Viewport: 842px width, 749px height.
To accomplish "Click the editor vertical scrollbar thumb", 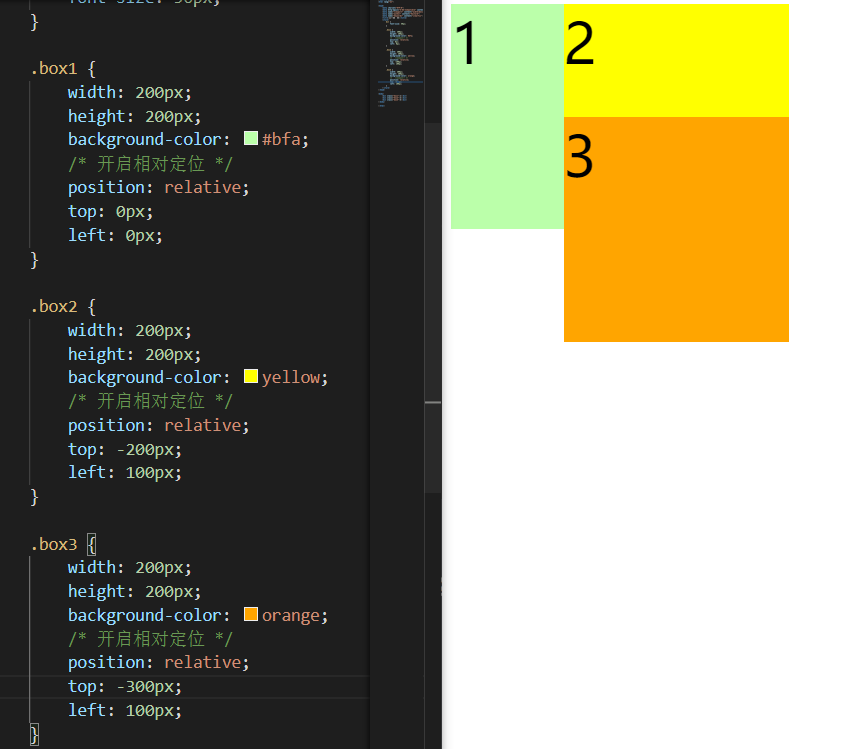I will (x=433, y=308).
